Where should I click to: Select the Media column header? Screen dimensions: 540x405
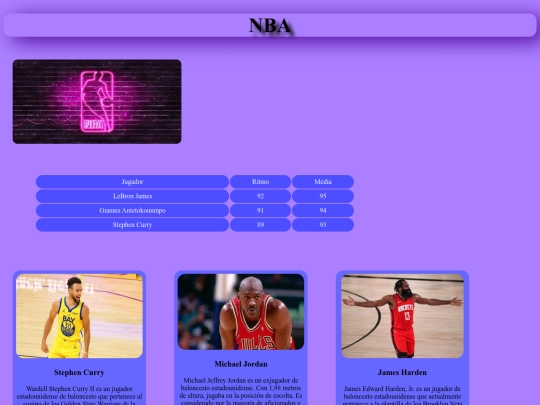323,181
